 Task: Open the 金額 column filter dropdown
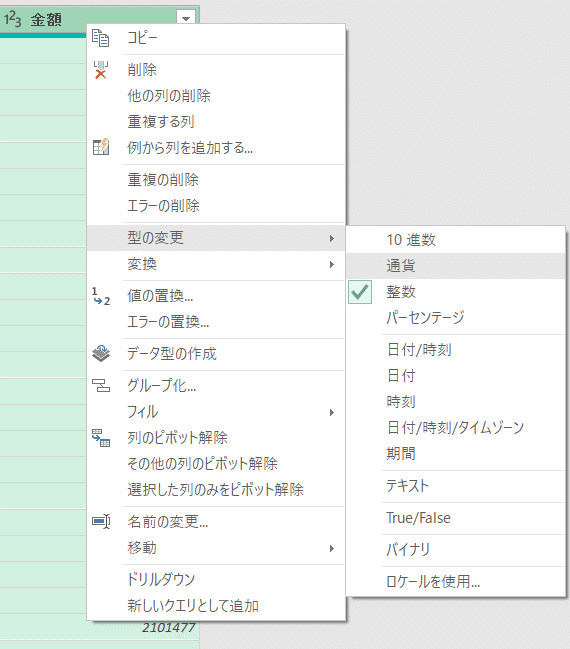(186, 18)
